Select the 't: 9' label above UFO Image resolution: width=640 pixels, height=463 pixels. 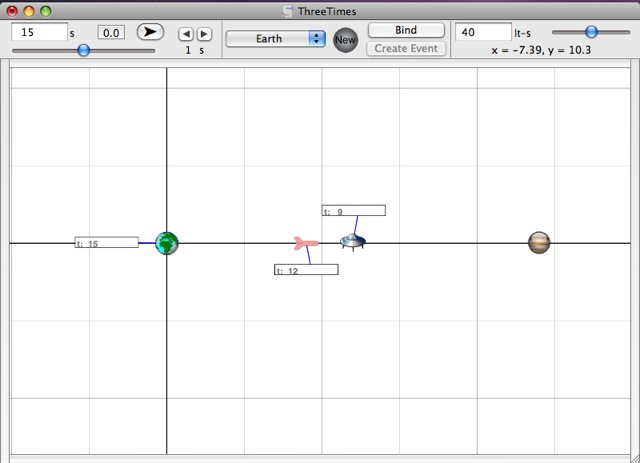point(353,211)
